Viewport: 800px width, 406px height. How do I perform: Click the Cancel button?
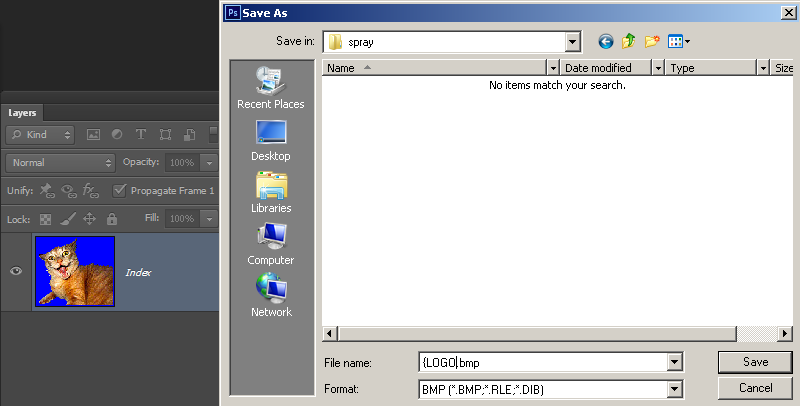tap(755, 388)
